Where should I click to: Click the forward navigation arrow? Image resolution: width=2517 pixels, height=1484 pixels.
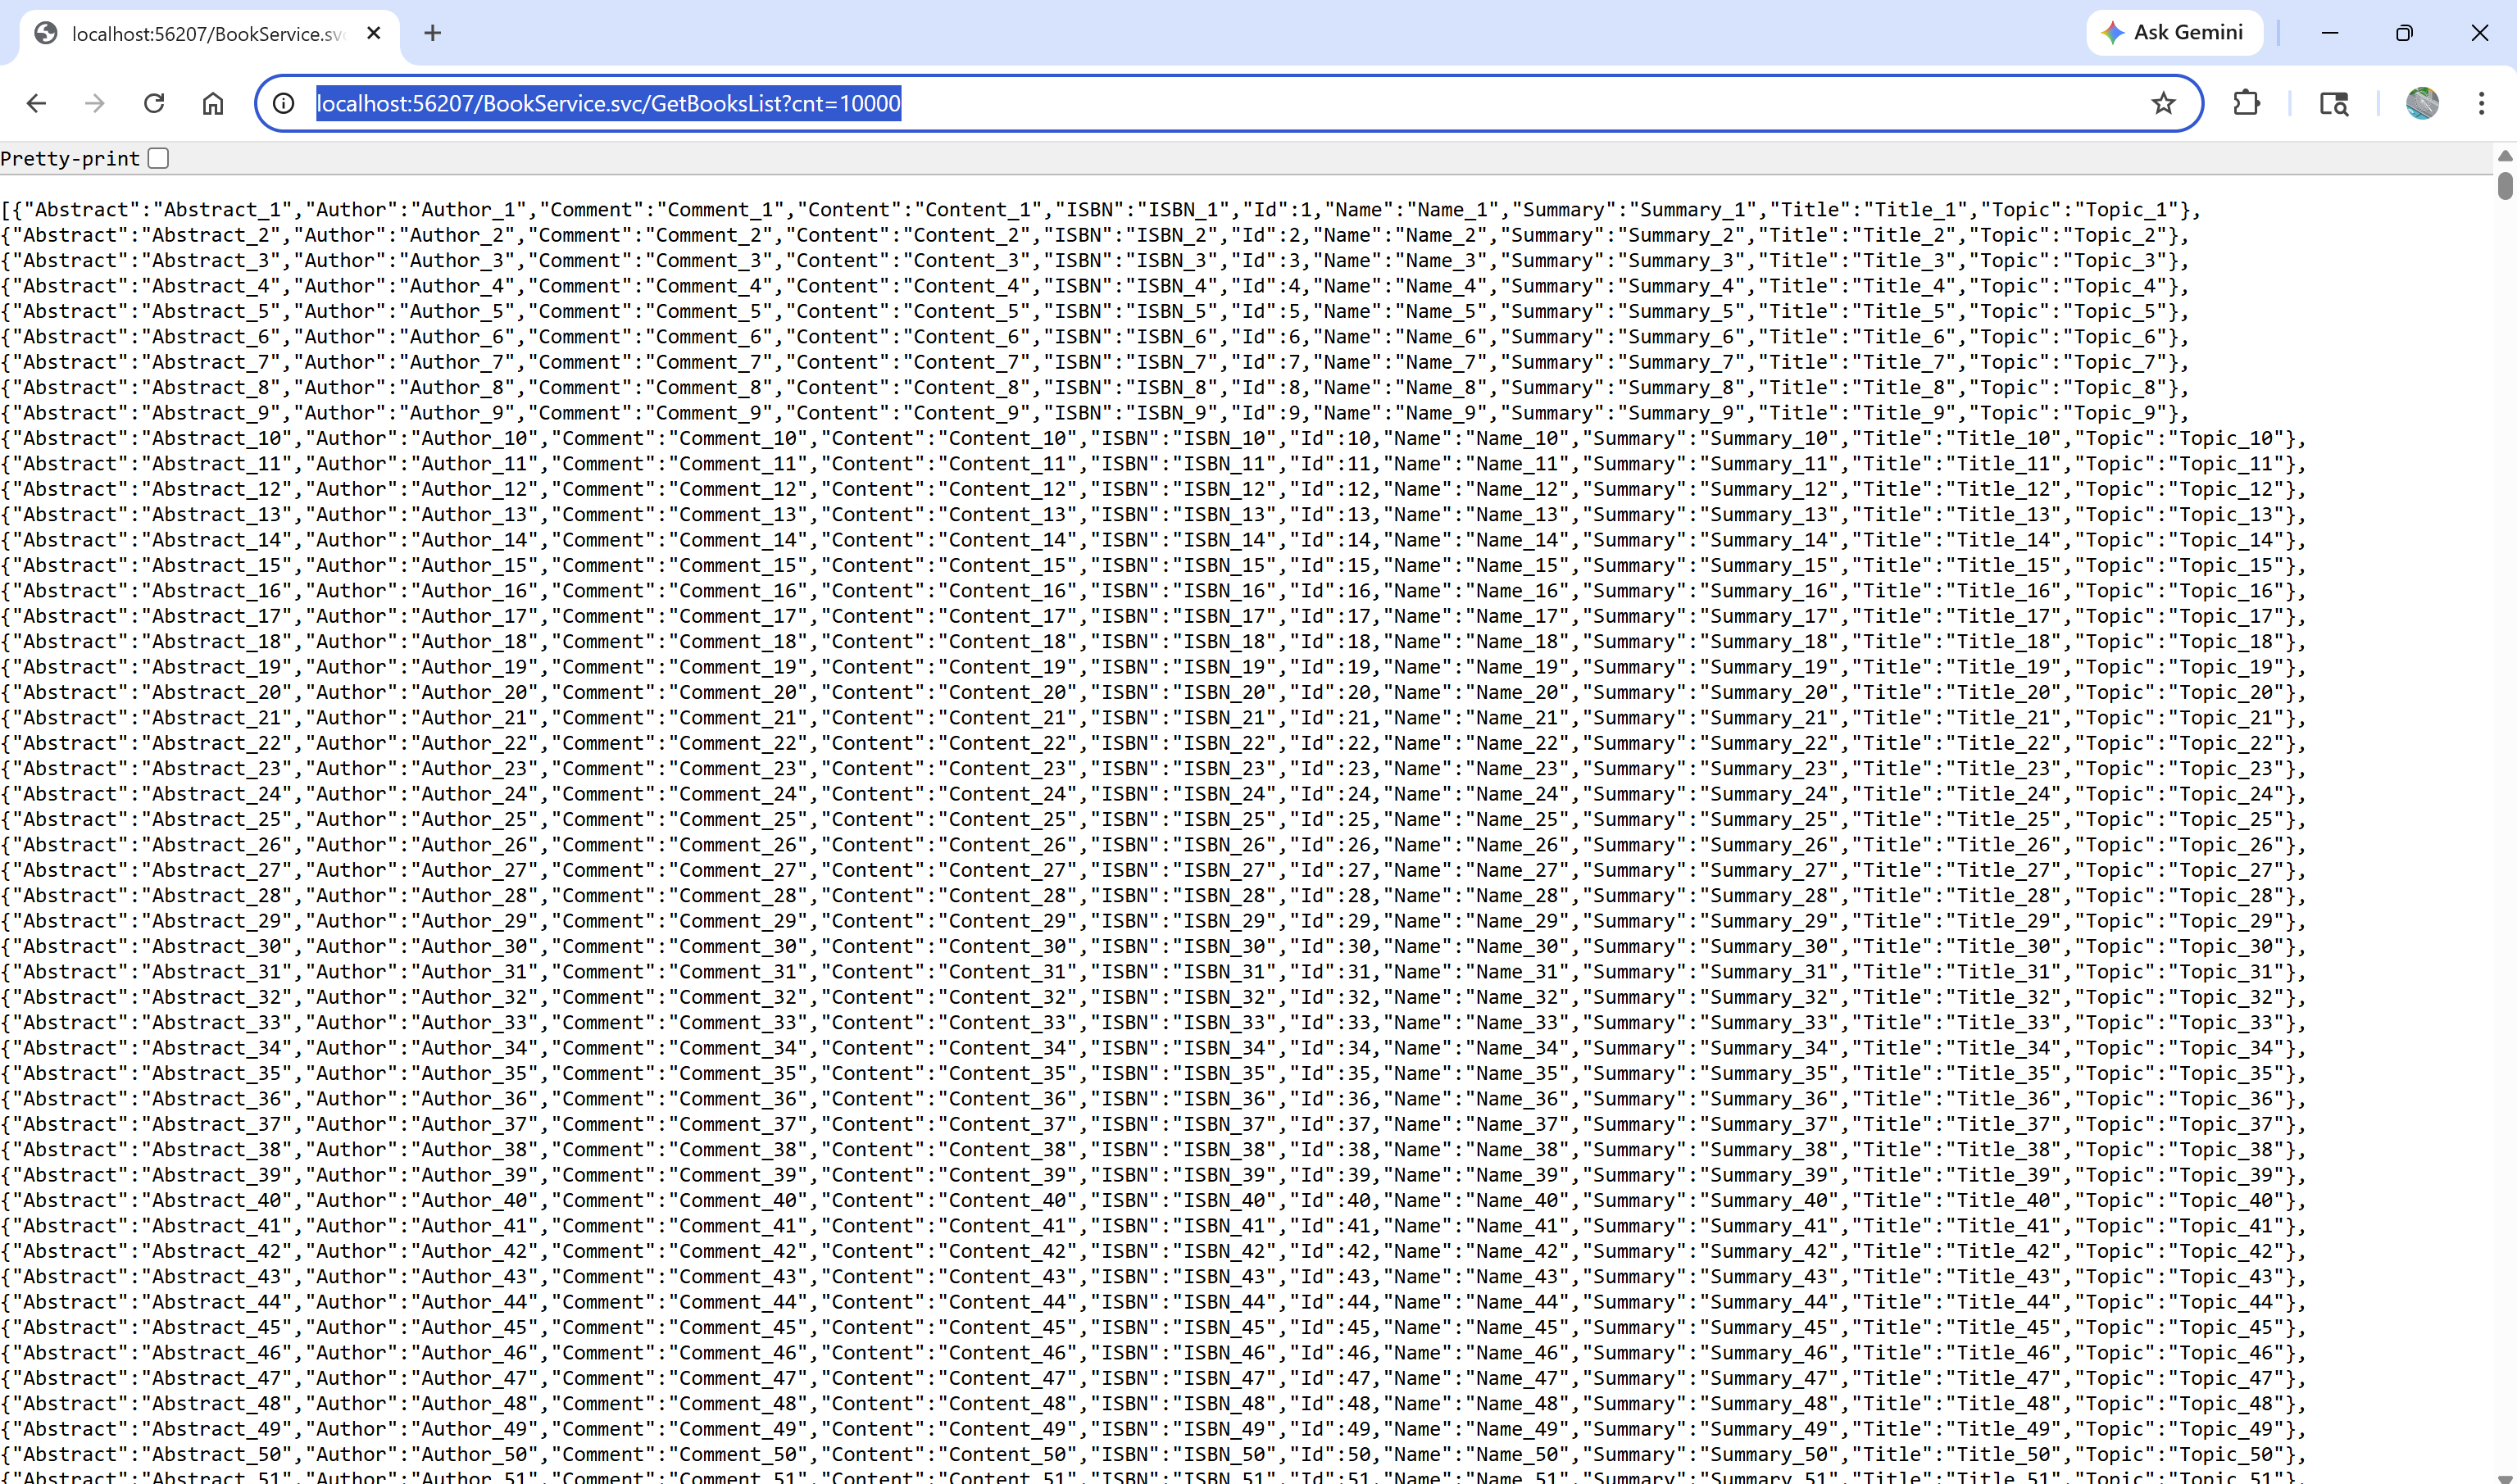(95, 103)
